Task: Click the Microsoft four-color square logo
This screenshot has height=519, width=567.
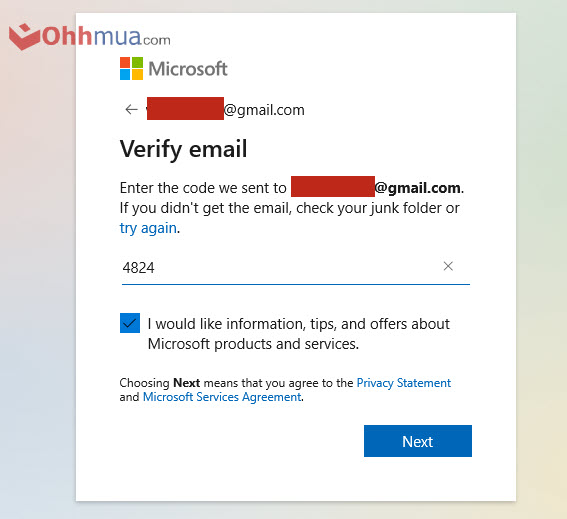Action: coord(131,68)
